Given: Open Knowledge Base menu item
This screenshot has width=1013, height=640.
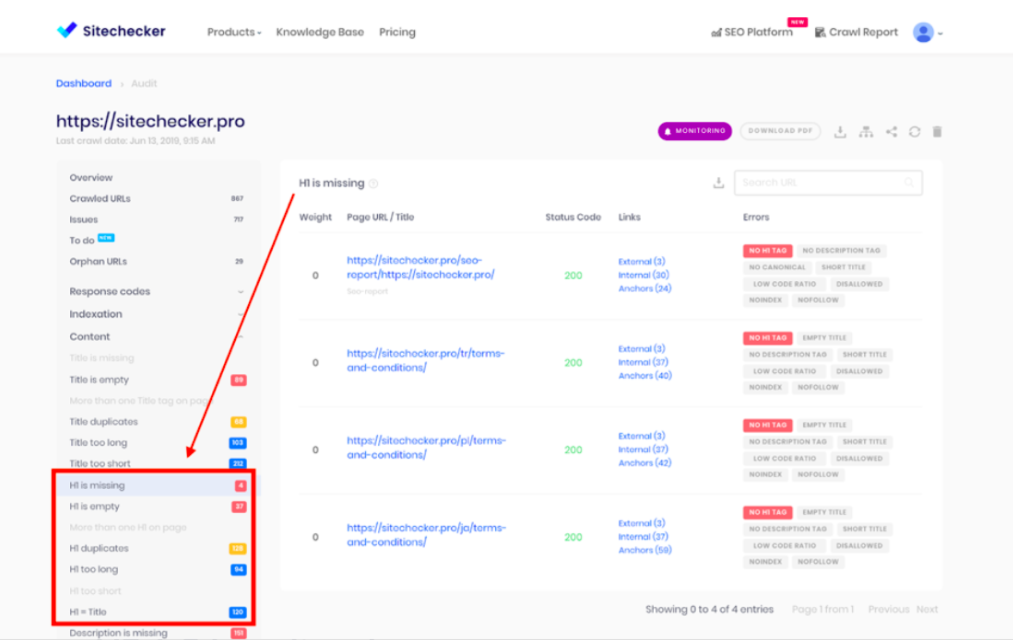Looking at the screenshot, I should pyautogui.click(x=320, y=32).
